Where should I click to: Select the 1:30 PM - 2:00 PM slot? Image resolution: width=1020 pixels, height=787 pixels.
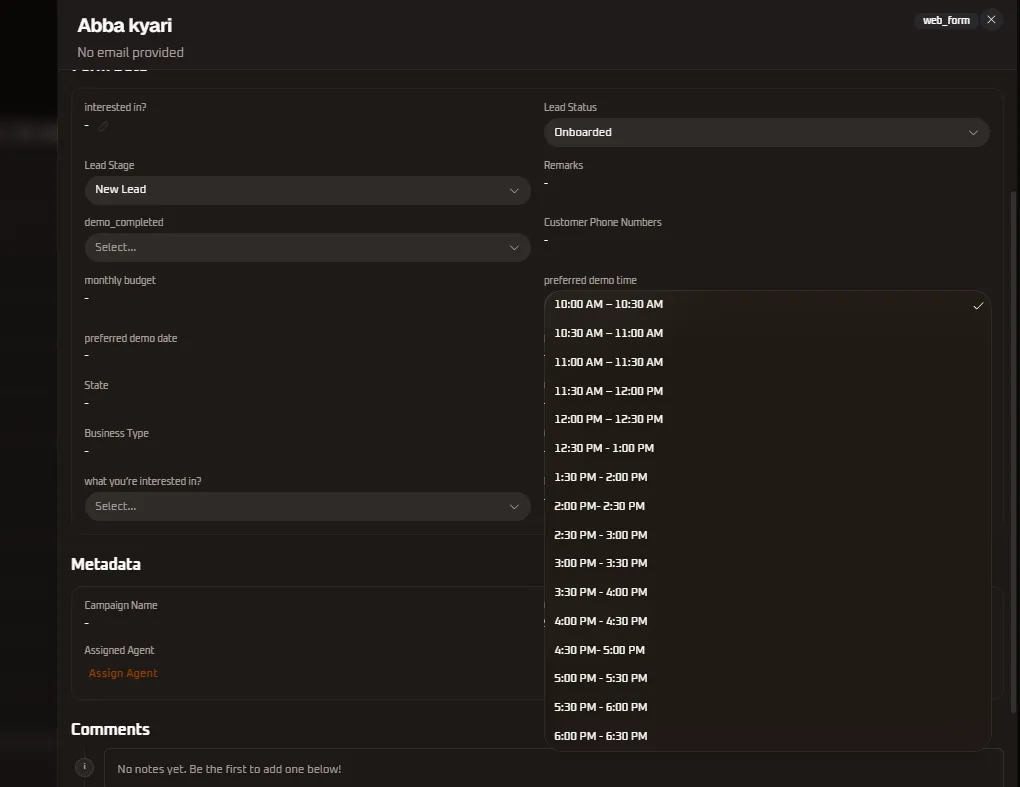tap(768, 477)
